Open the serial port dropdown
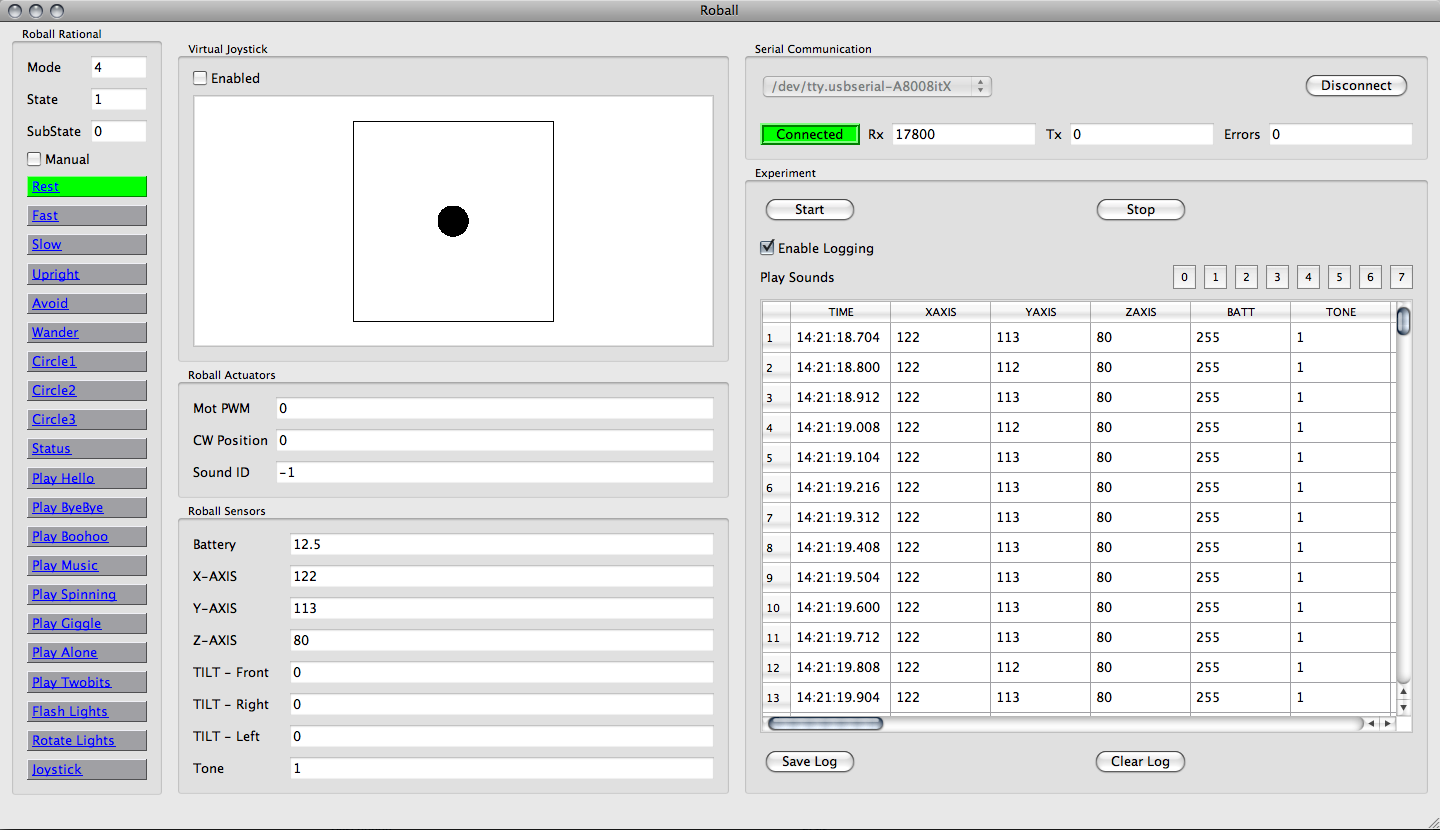Screen dimensions: 1440x830 [876, 86]
